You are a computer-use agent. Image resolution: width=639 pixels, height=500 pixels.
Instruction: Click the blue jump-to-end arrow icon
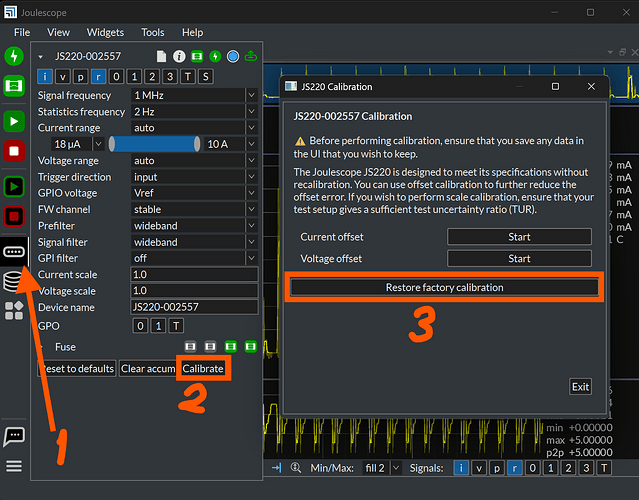[x=276, y=467]
